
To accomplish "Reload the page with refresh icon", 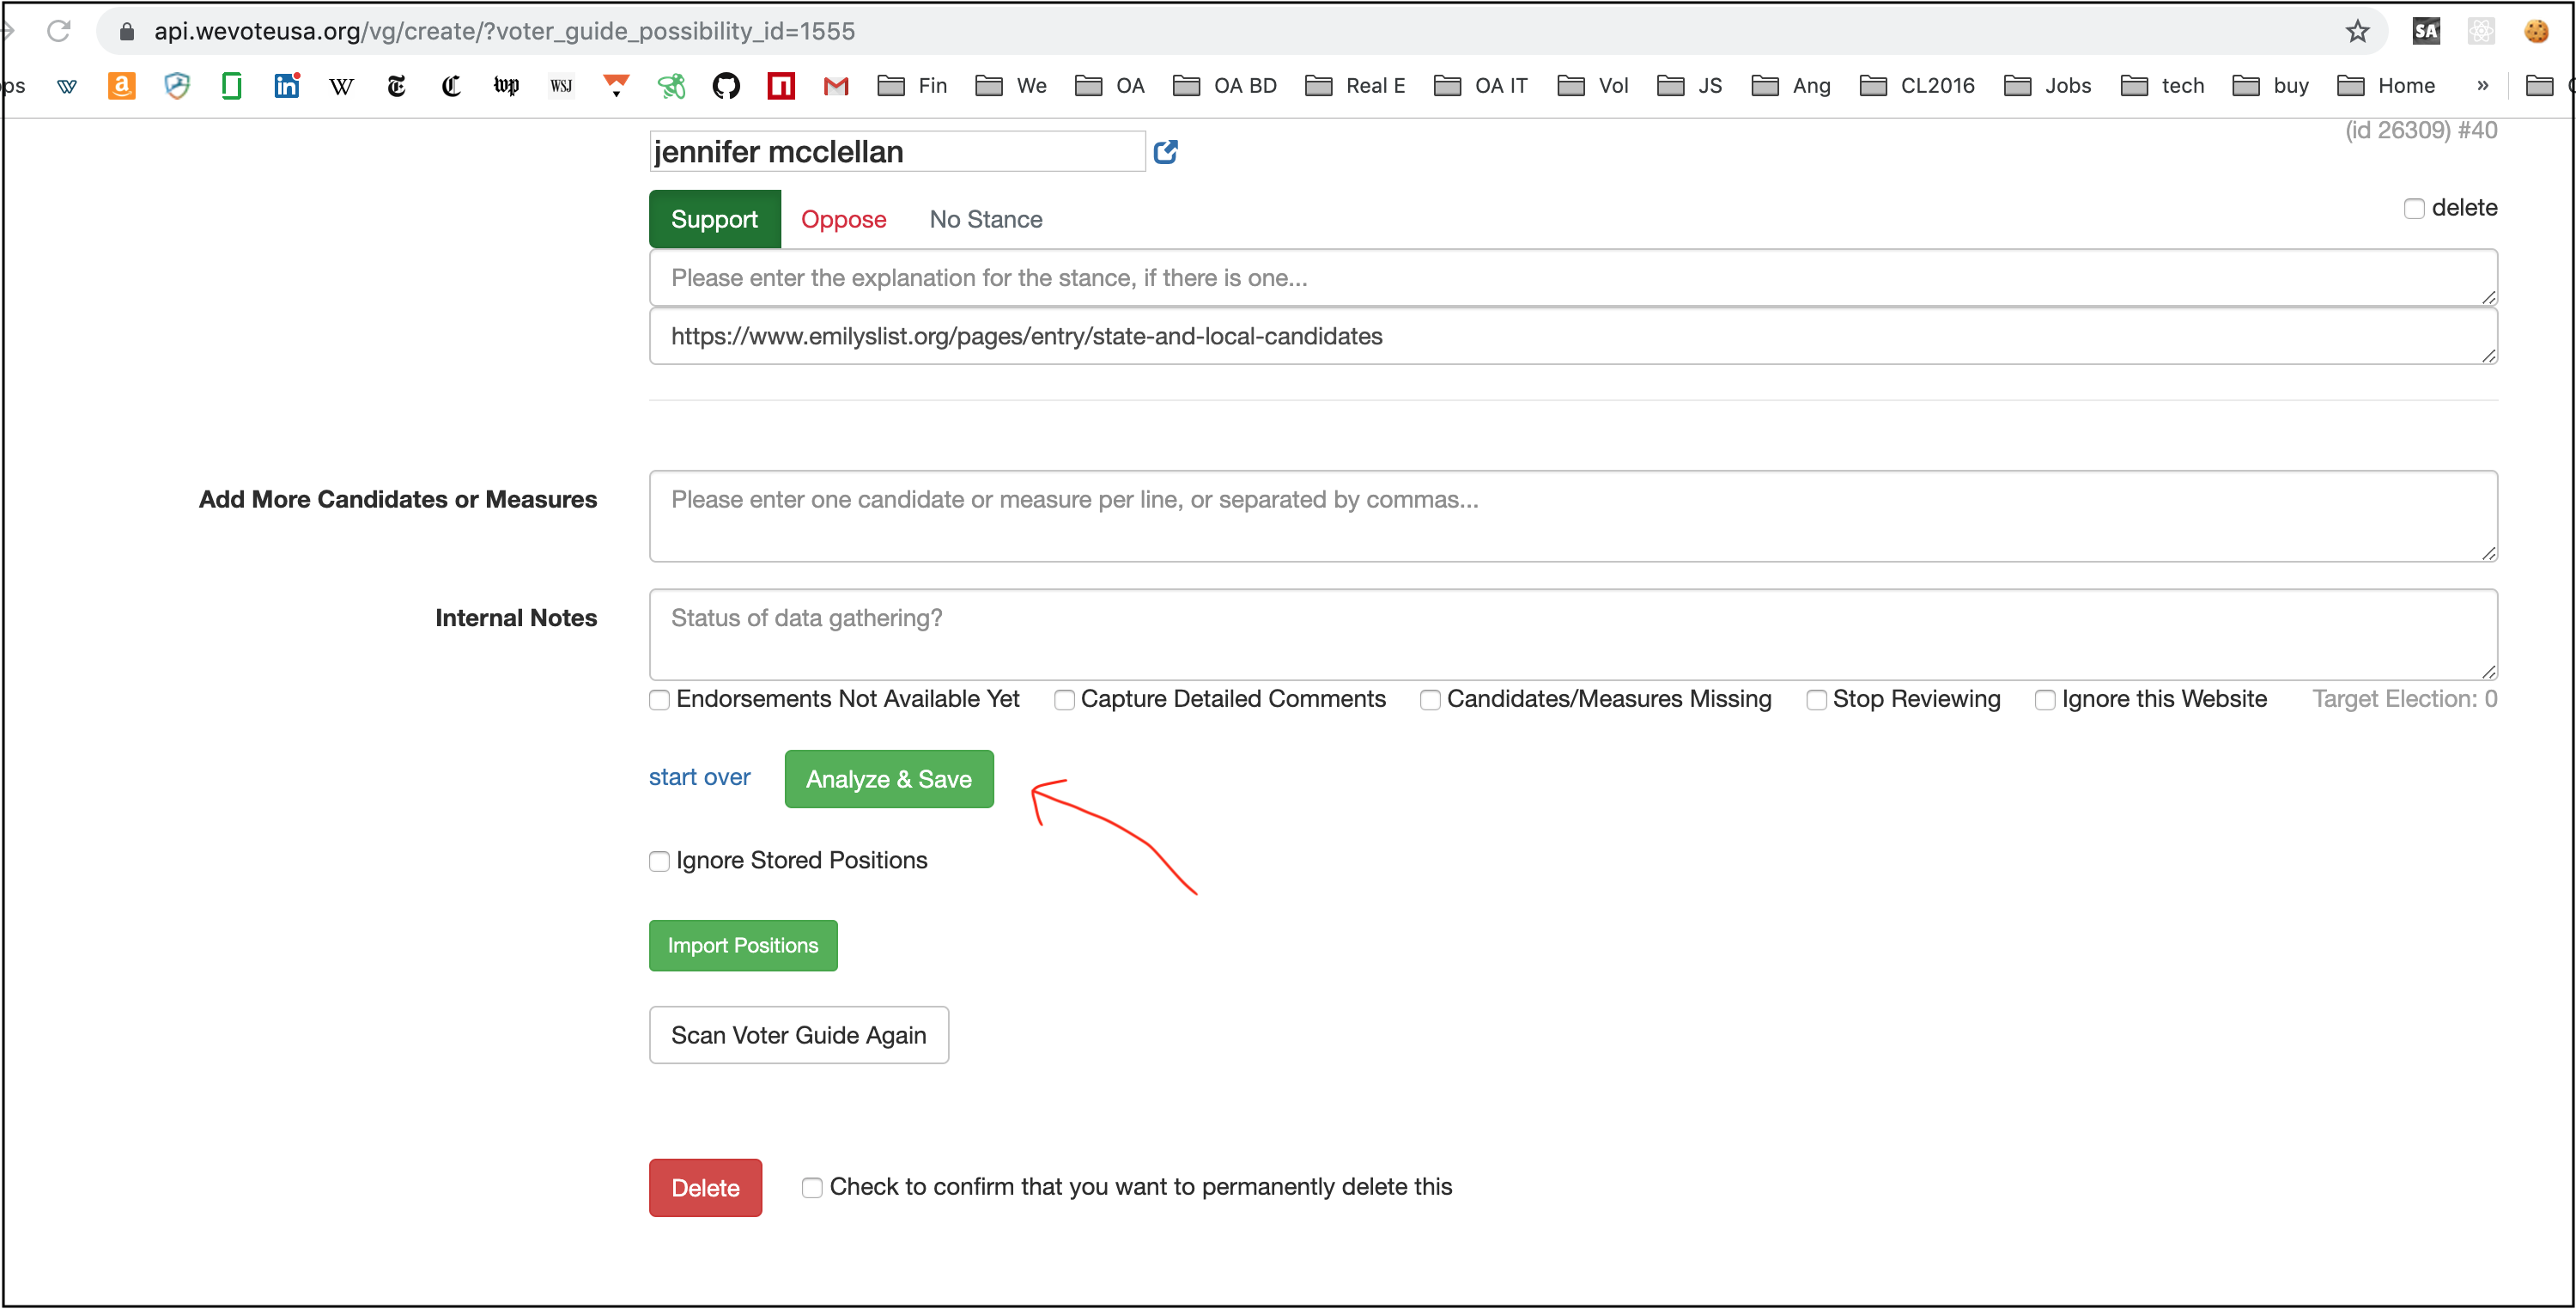I will tap(59, 31).
